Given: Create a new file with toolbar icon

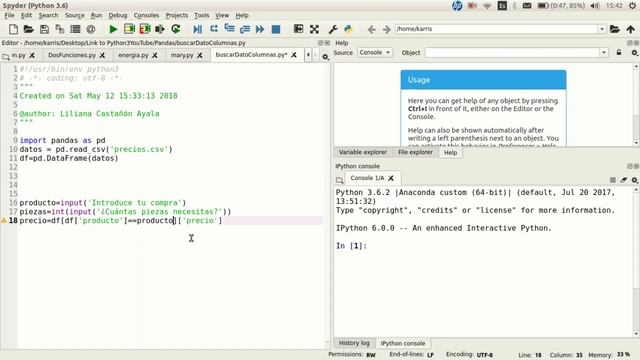Looking at the screenshot, I should tap(13, 29).
